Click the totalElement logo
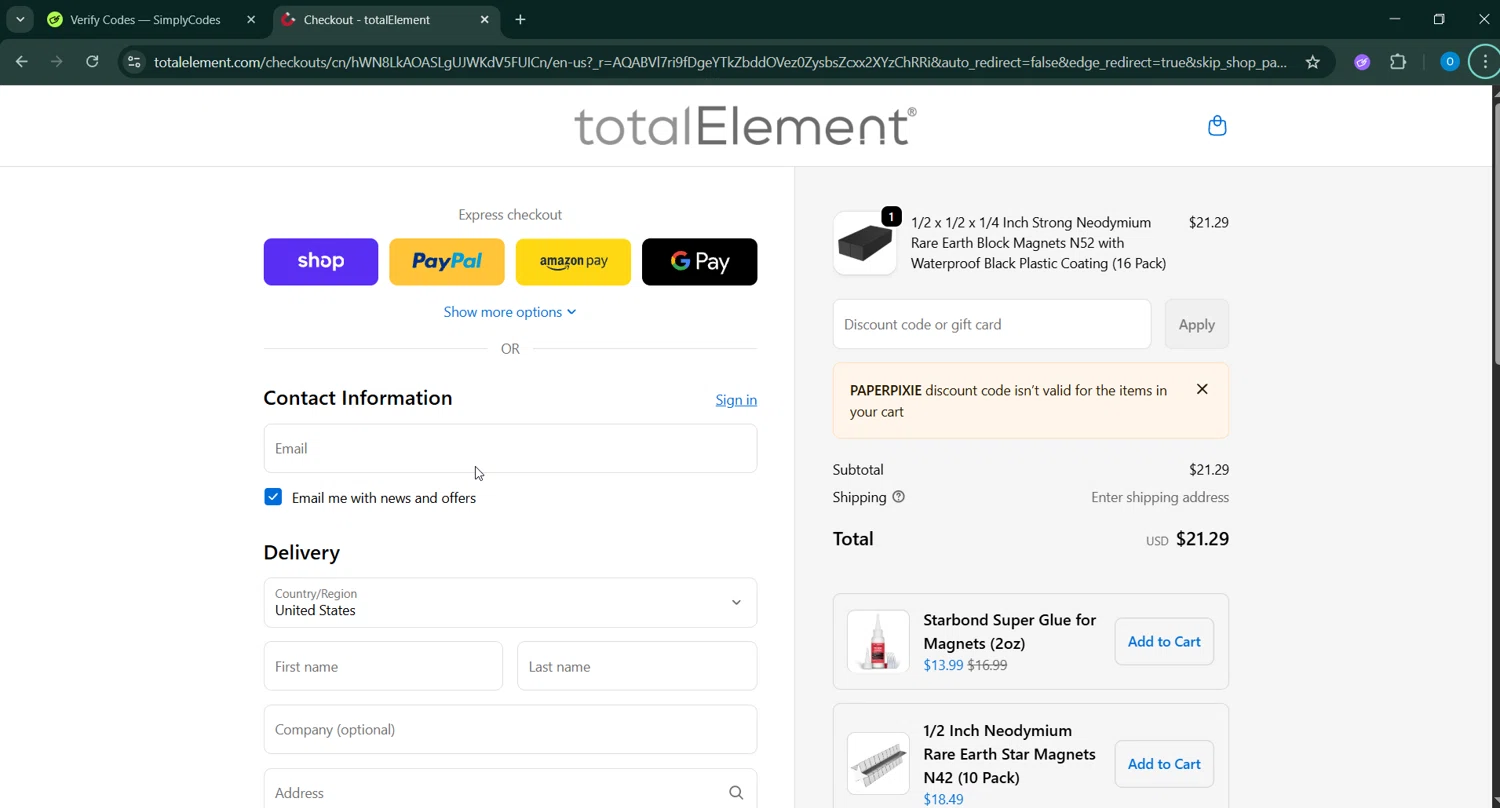 click(x=745, y=127)
